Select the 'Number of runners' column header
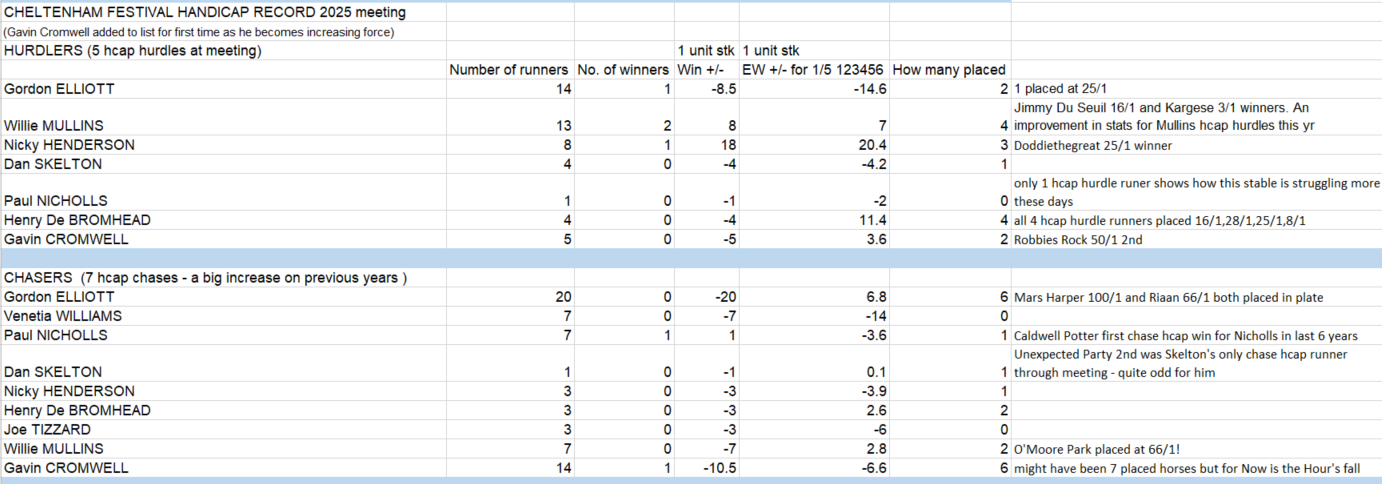This screenshot has height=484, width=1382. [x=509, y=70]
